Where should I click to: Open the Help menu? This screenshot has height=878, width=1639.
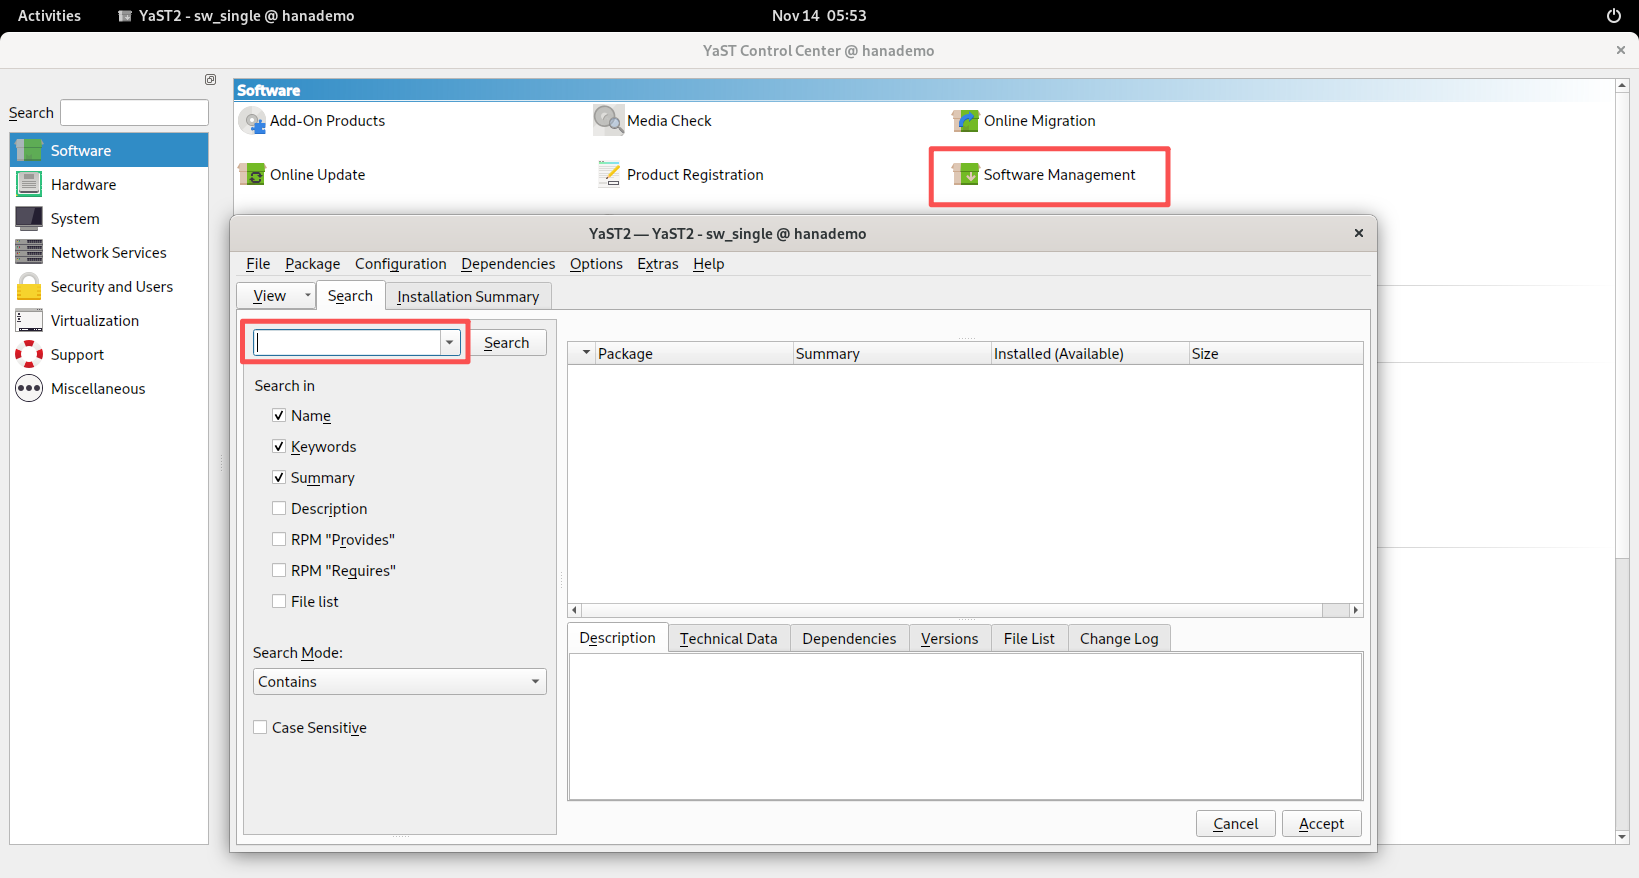tap(709, 264)
